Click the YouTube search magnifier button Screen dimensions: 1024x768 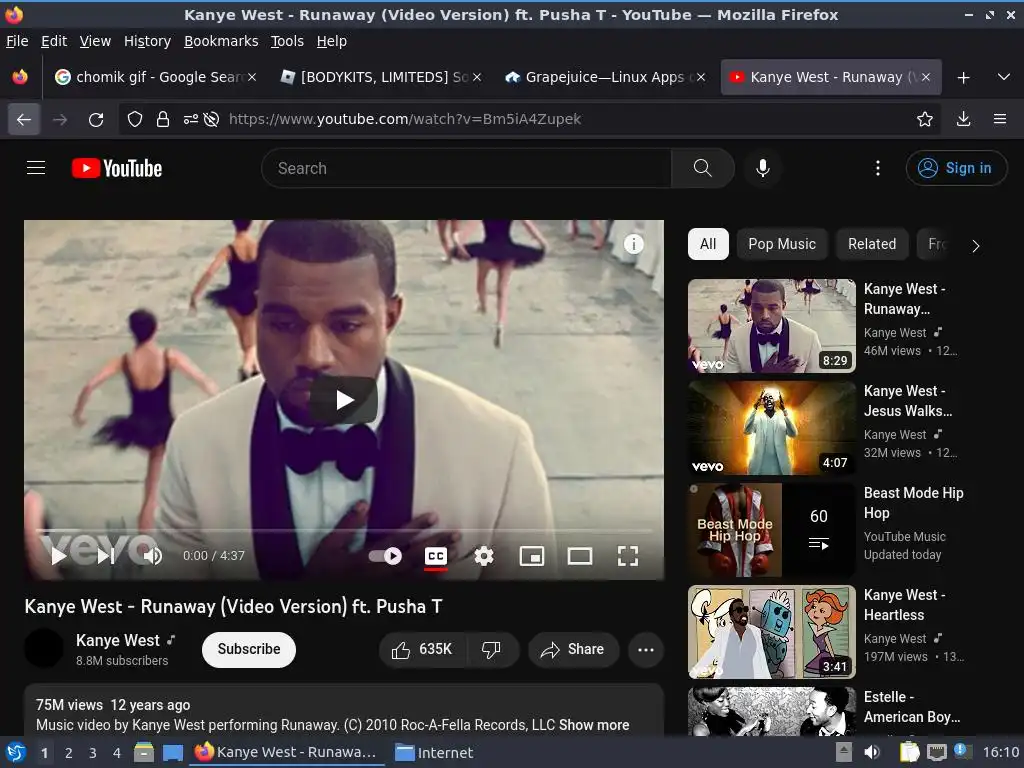pos(703,168)
